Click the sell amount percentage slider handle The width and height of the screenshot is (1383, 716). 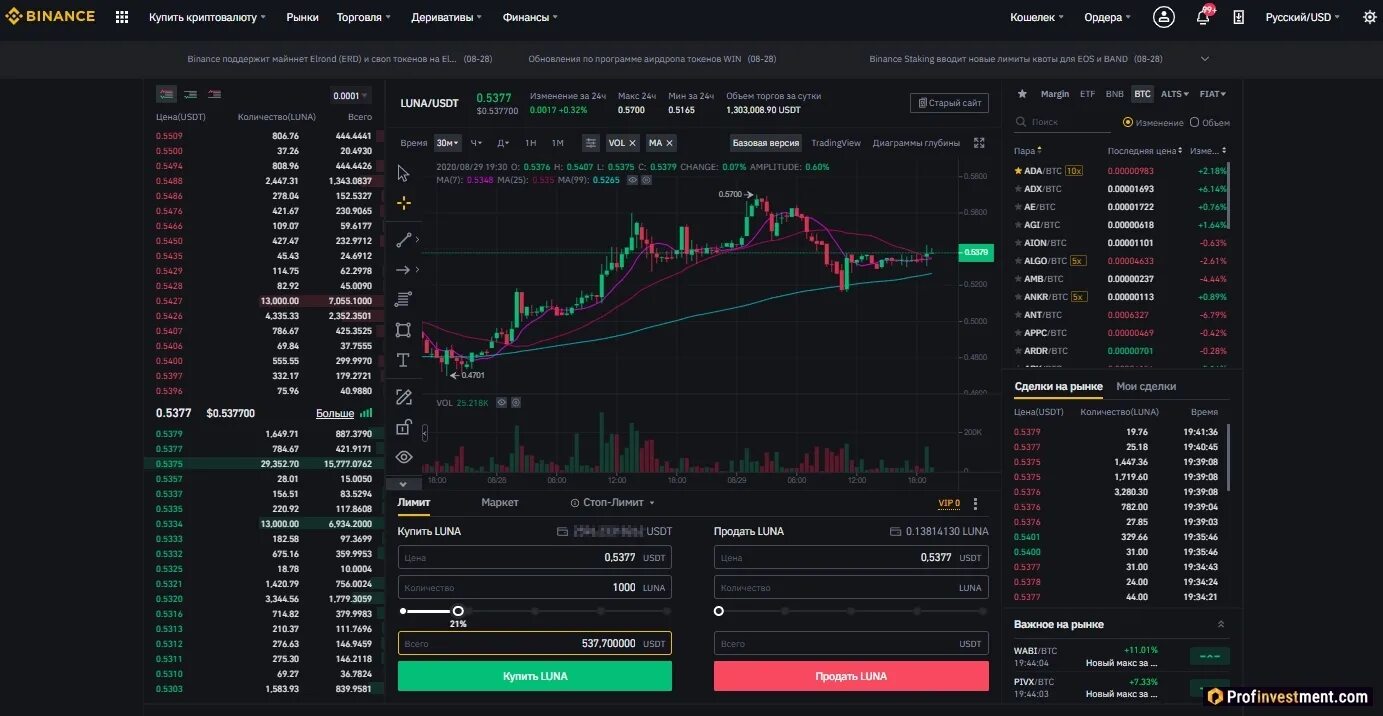719,610
